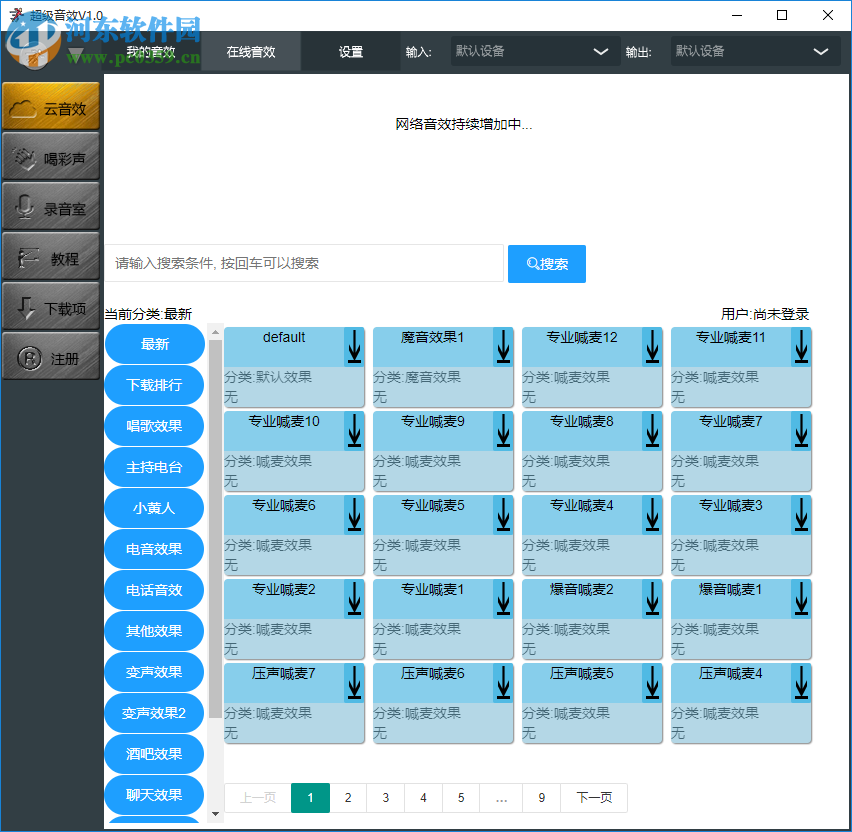This screenshot has height=832, width=852.
Task: Open the 设置 settings tab
Action: [x=349, y=51]
